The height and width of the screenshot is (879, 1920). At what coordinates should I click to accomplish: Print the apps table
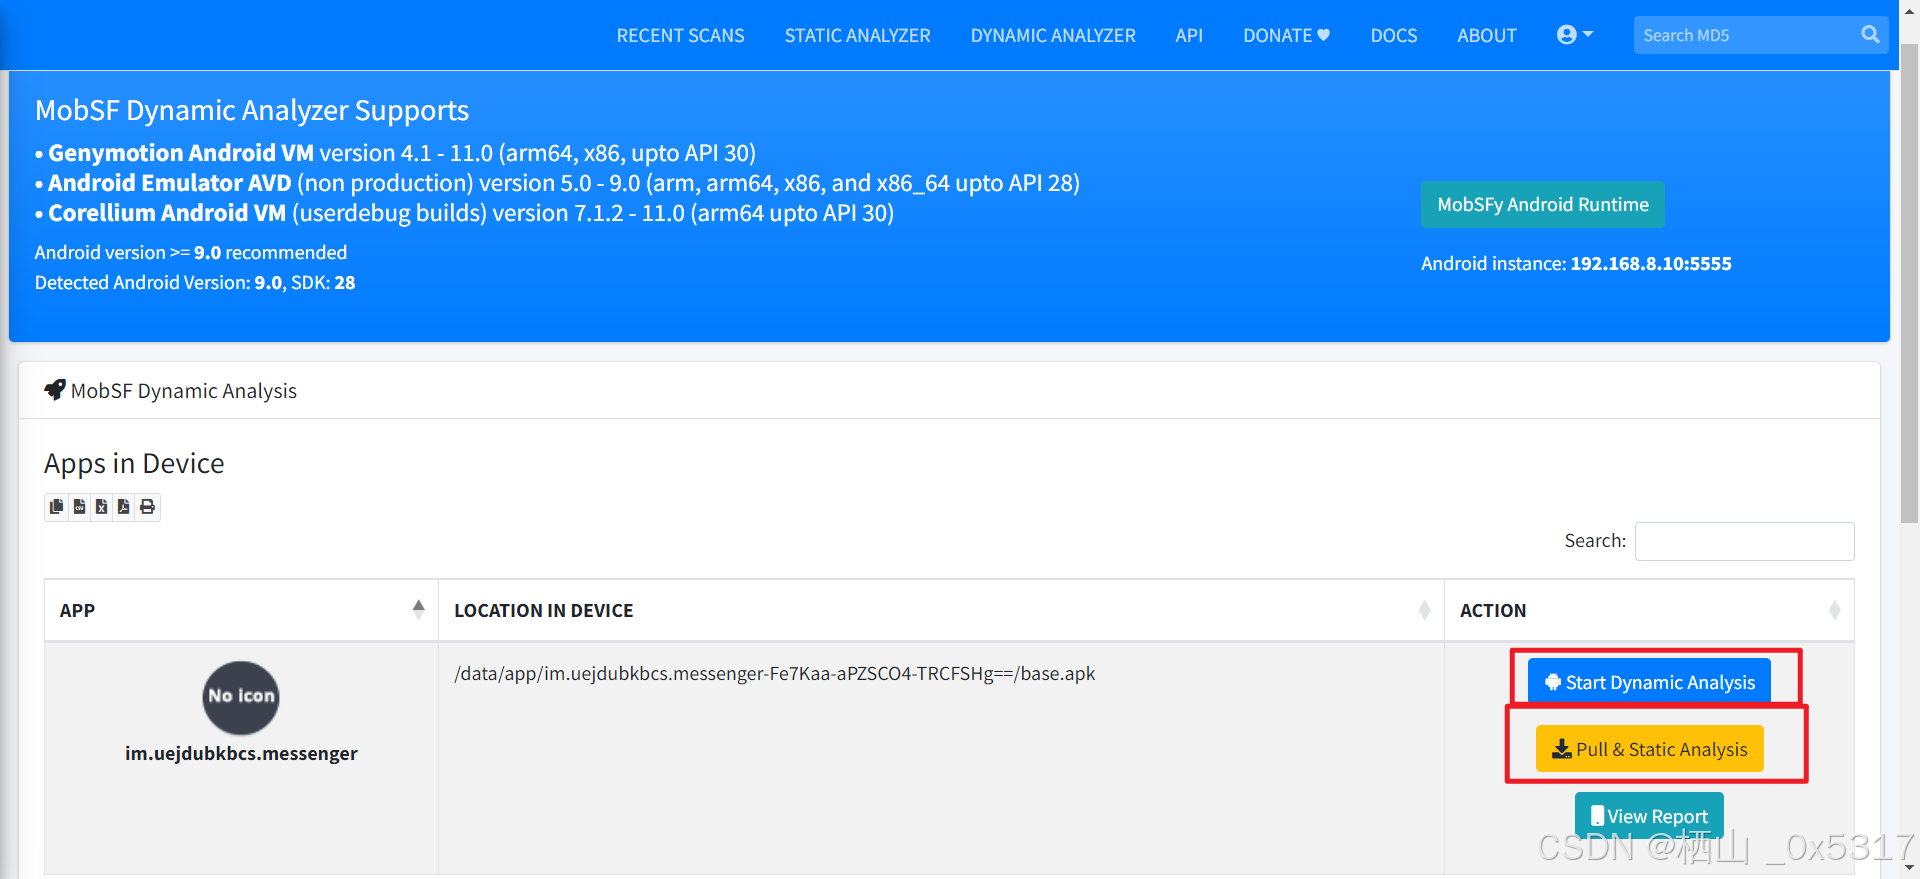[x=148, y=507]
